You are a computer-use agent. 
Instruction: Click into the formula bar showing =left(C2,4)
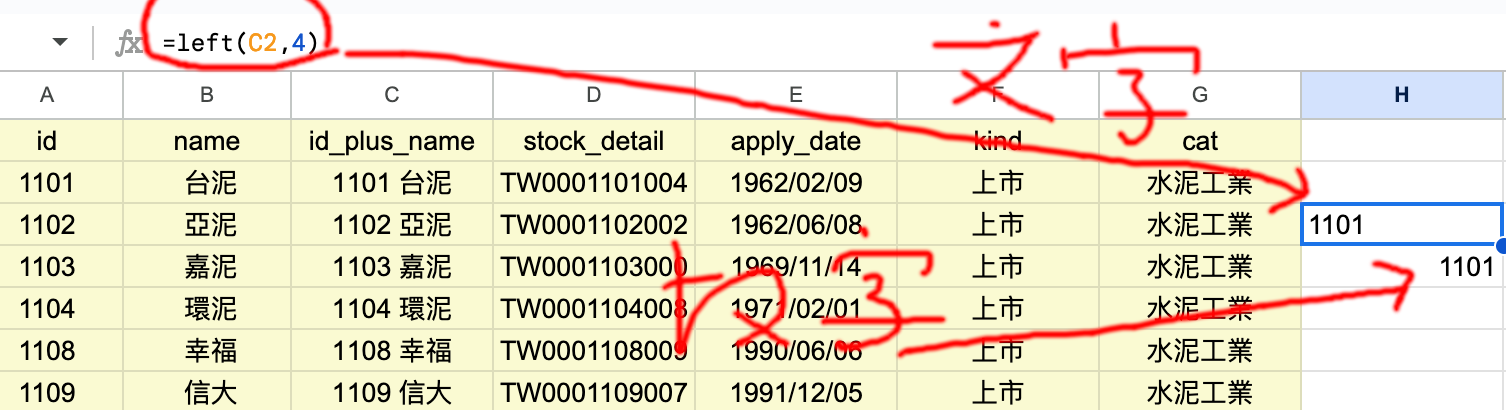click(700, 43)
